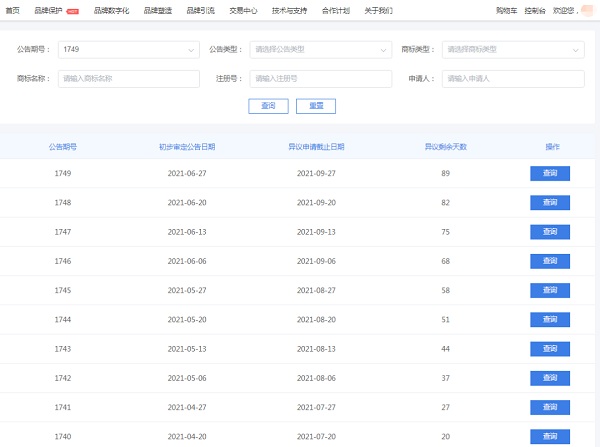Click 查询 button for row 1740
This screenshot has width=600, height=447.
pyautogui.click(x=550, y=437)
